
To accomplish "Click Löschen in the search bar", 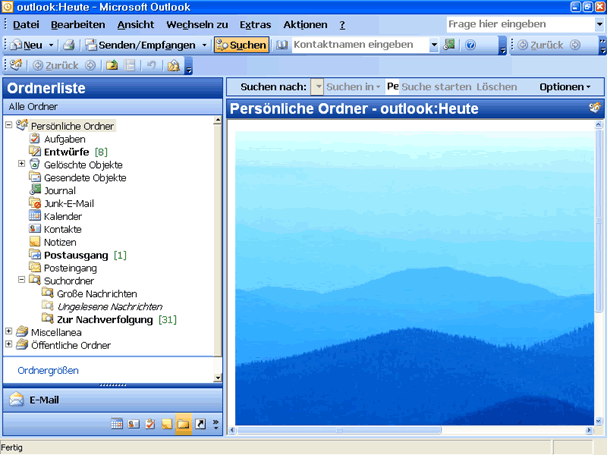I will [497, 87].
